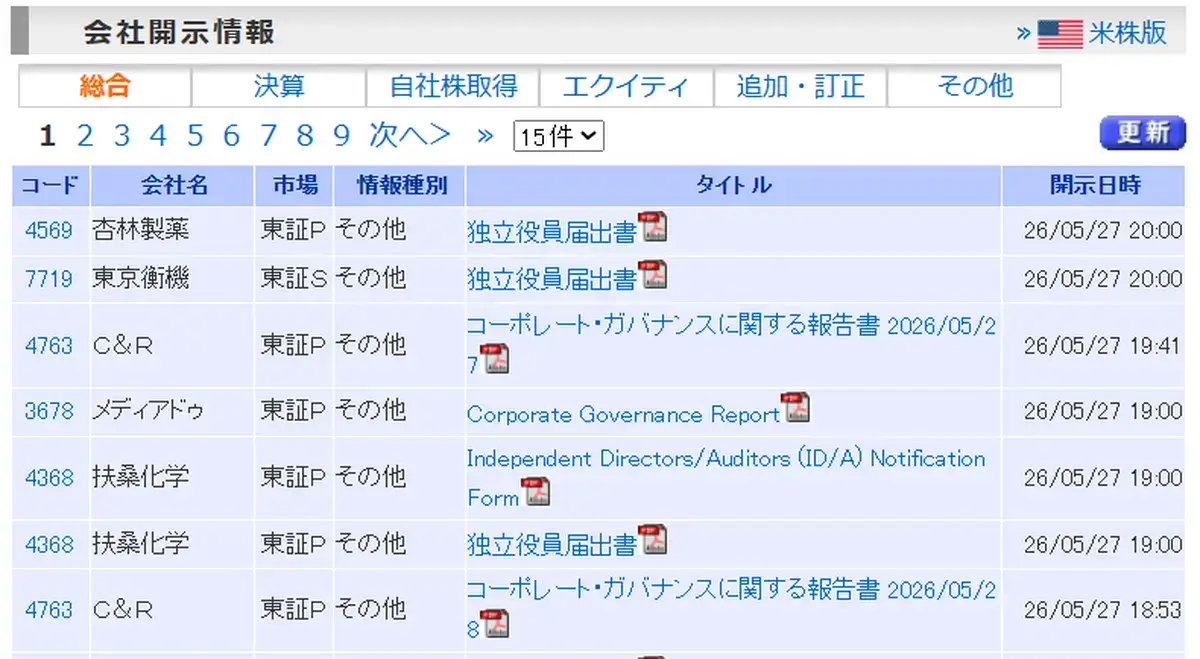Select company name 杏林製薬
The image size is (1200, 659).
[141, 230]
